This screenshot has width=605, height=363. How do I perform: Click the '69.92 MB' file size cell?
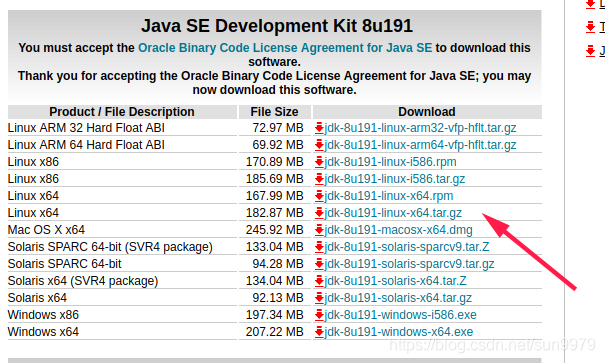click(x=278, y=145)
